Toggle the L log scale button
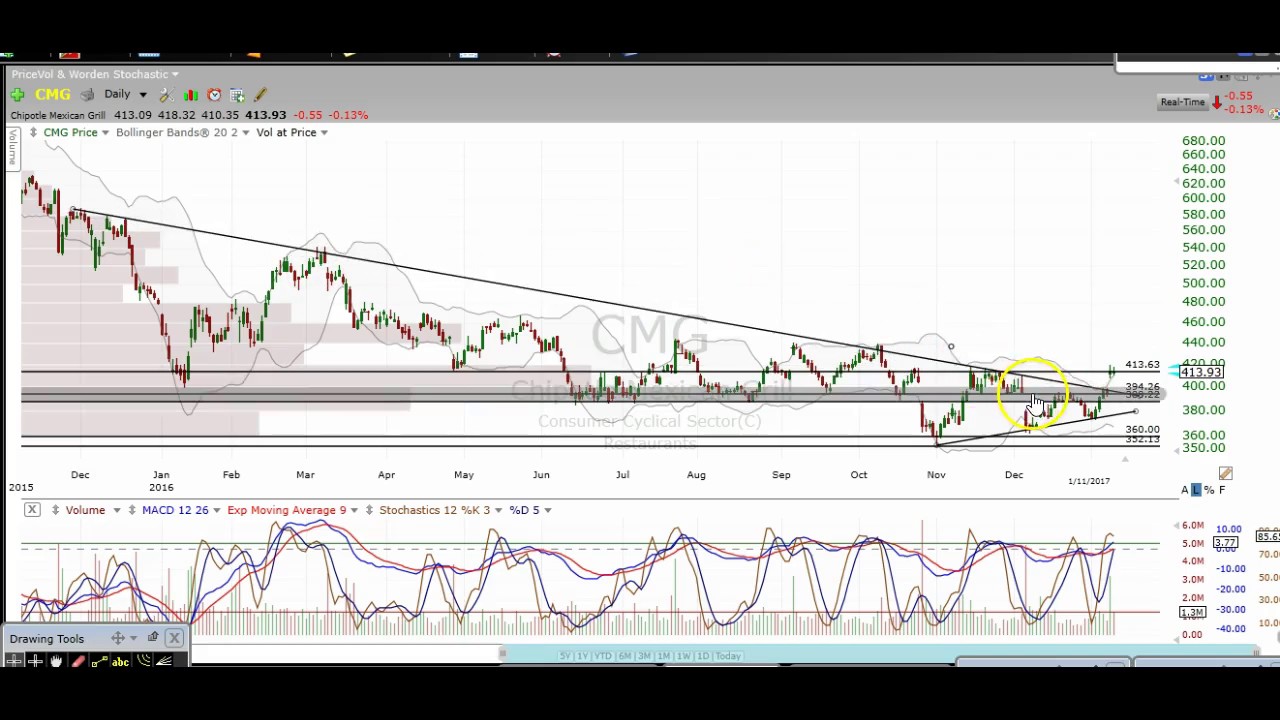This screenshot has width=1280, height=720. tap(1196, 490)
